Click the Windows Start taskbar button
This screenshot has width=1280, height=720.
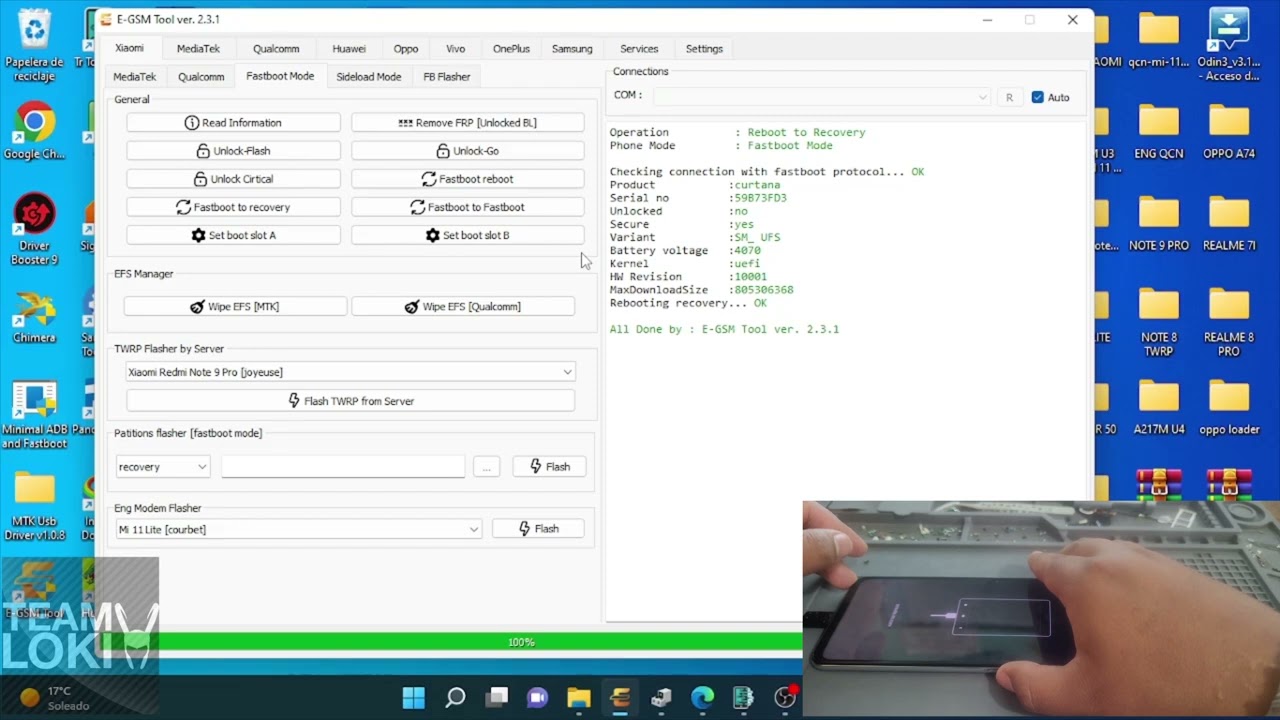(413, 697)
